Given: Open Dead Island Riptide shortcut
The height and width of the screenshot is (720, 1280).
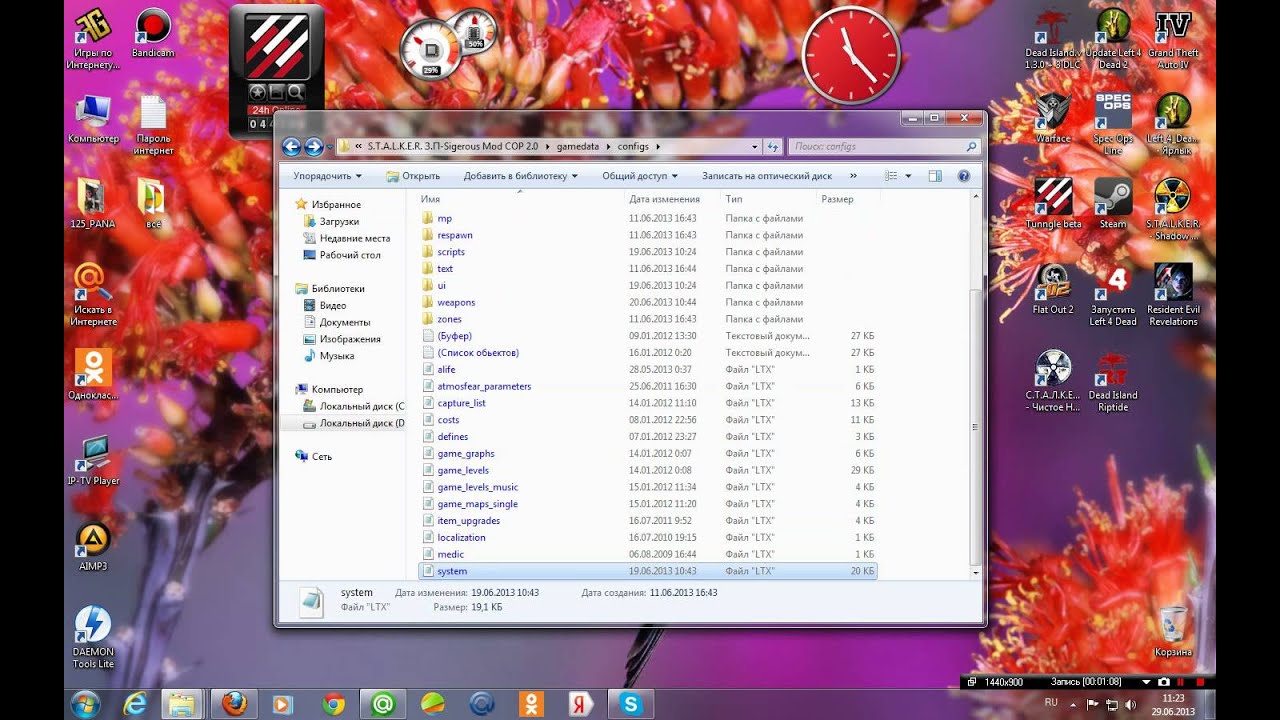Looking at the screenshot, I should [x=1113, y=380].
